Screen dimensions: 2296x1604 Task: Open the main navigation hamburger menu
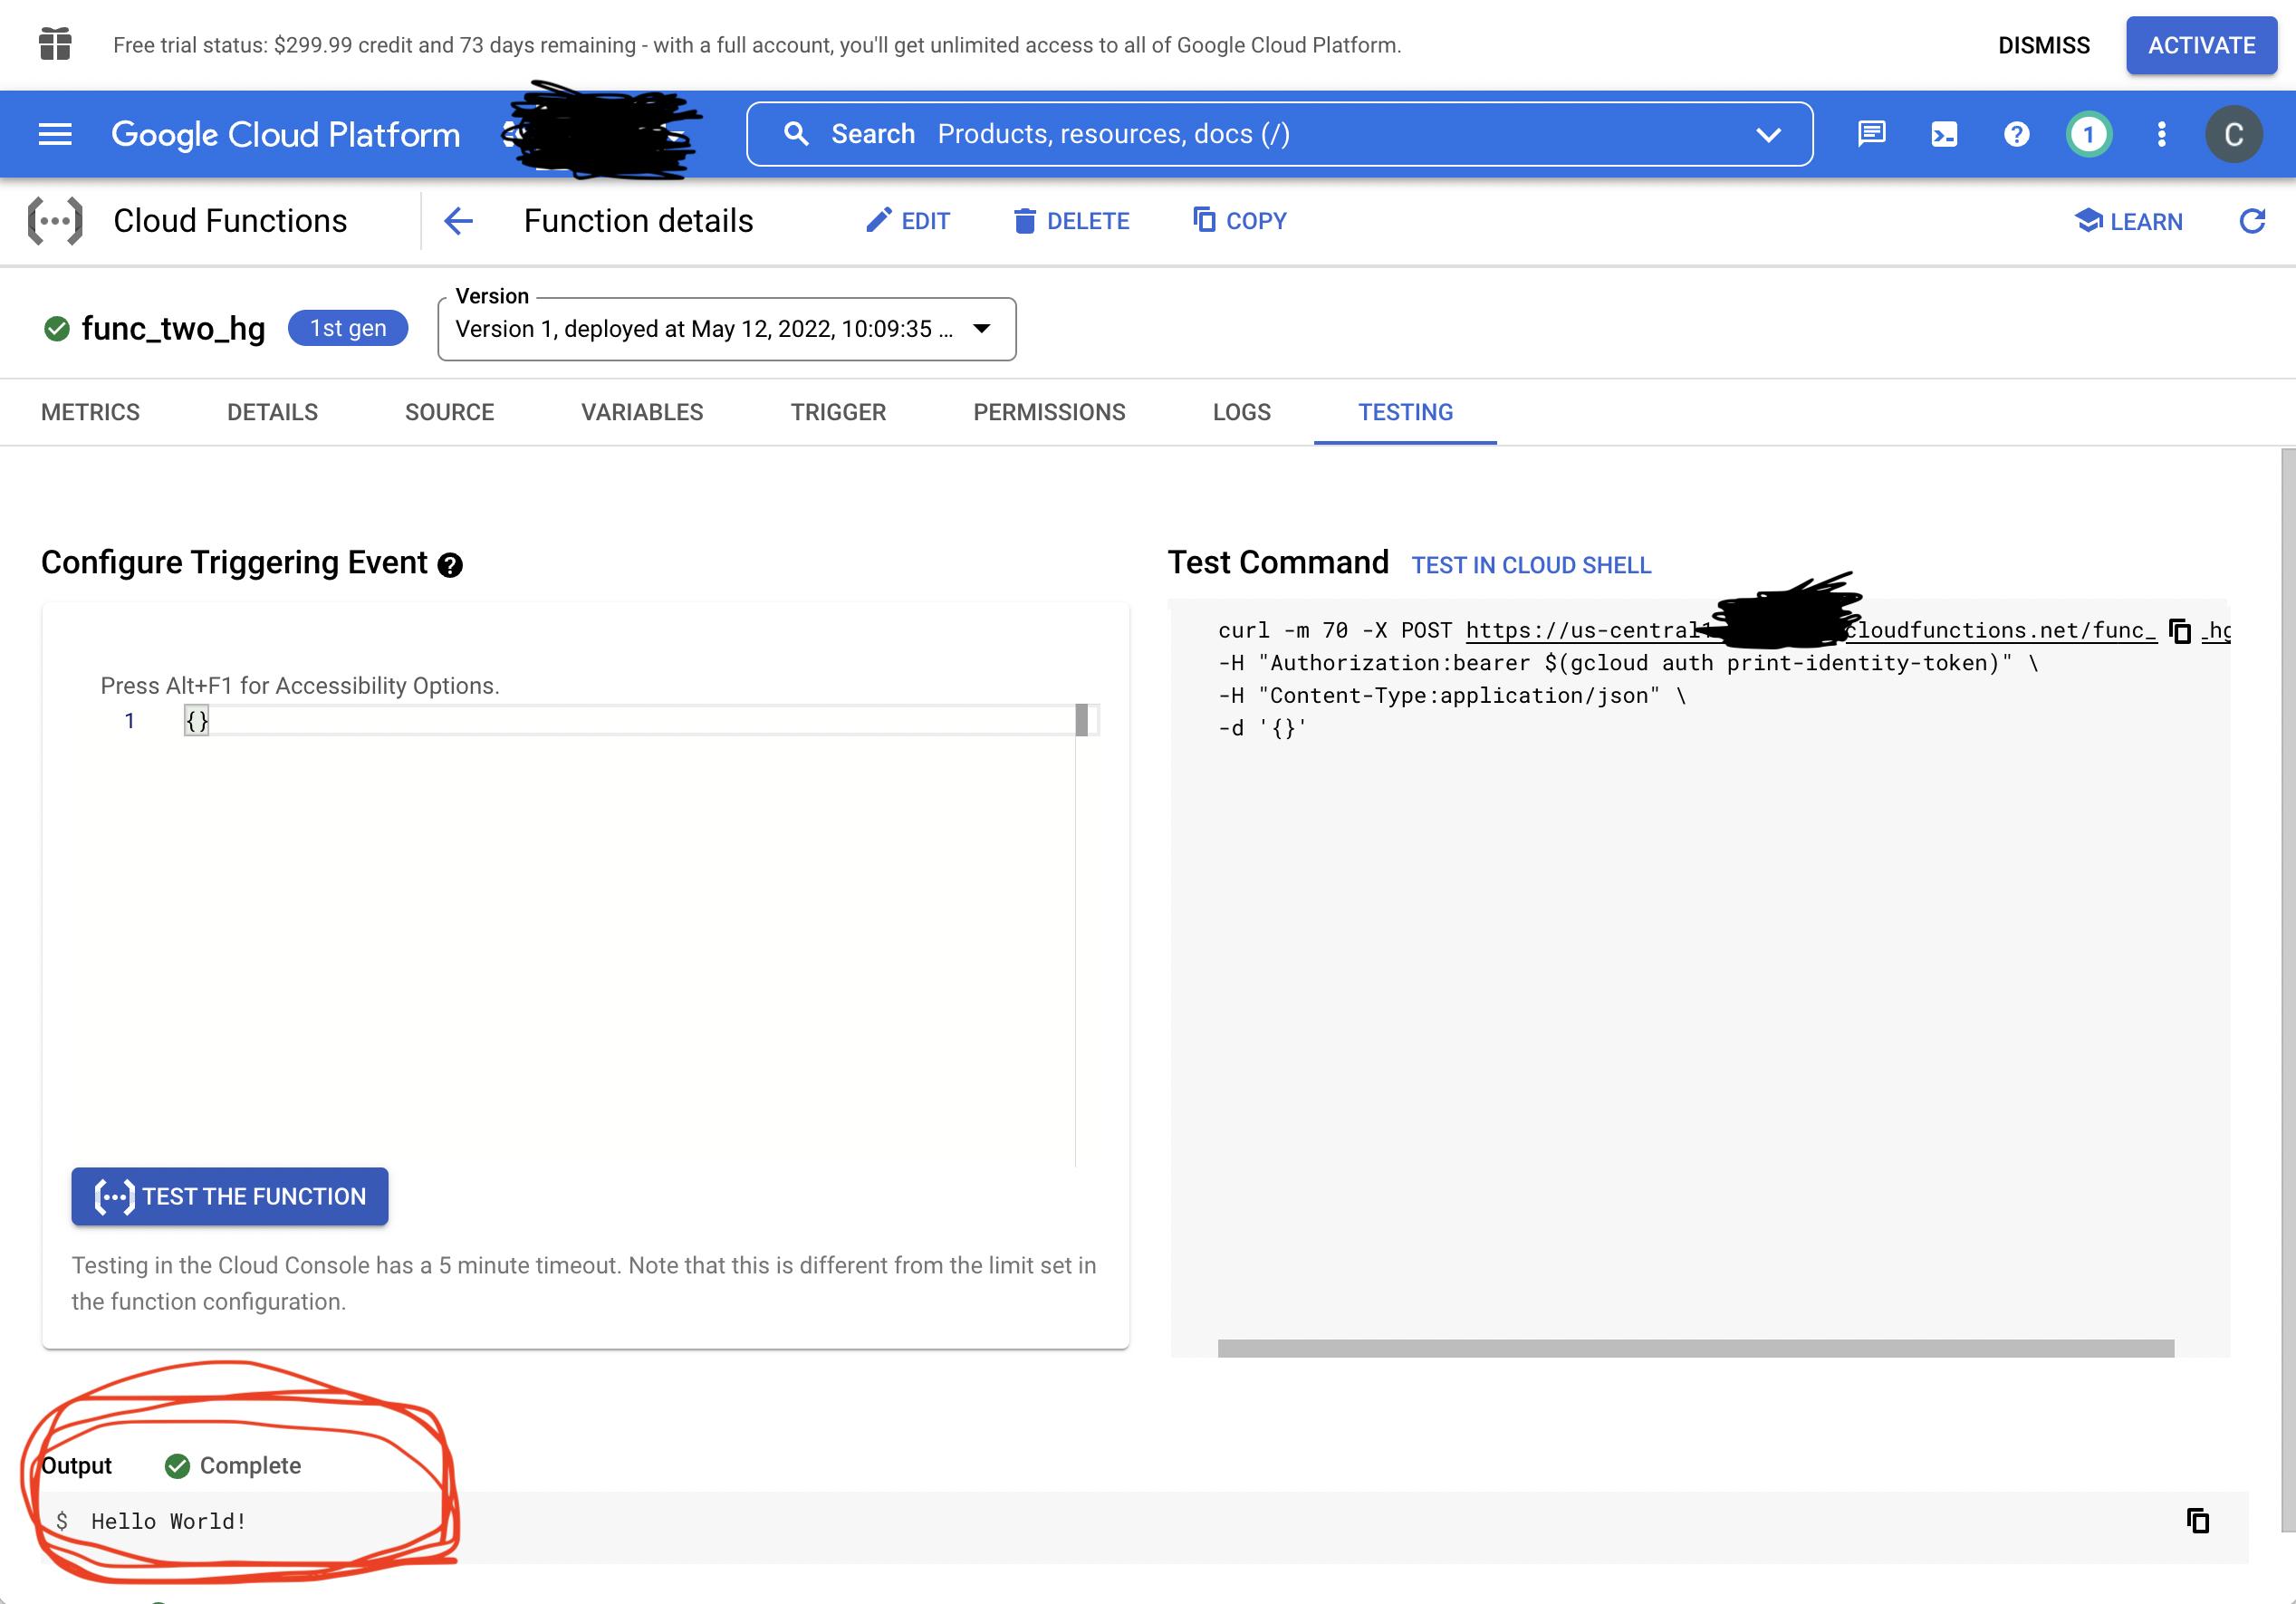click(x=55, y=134)
